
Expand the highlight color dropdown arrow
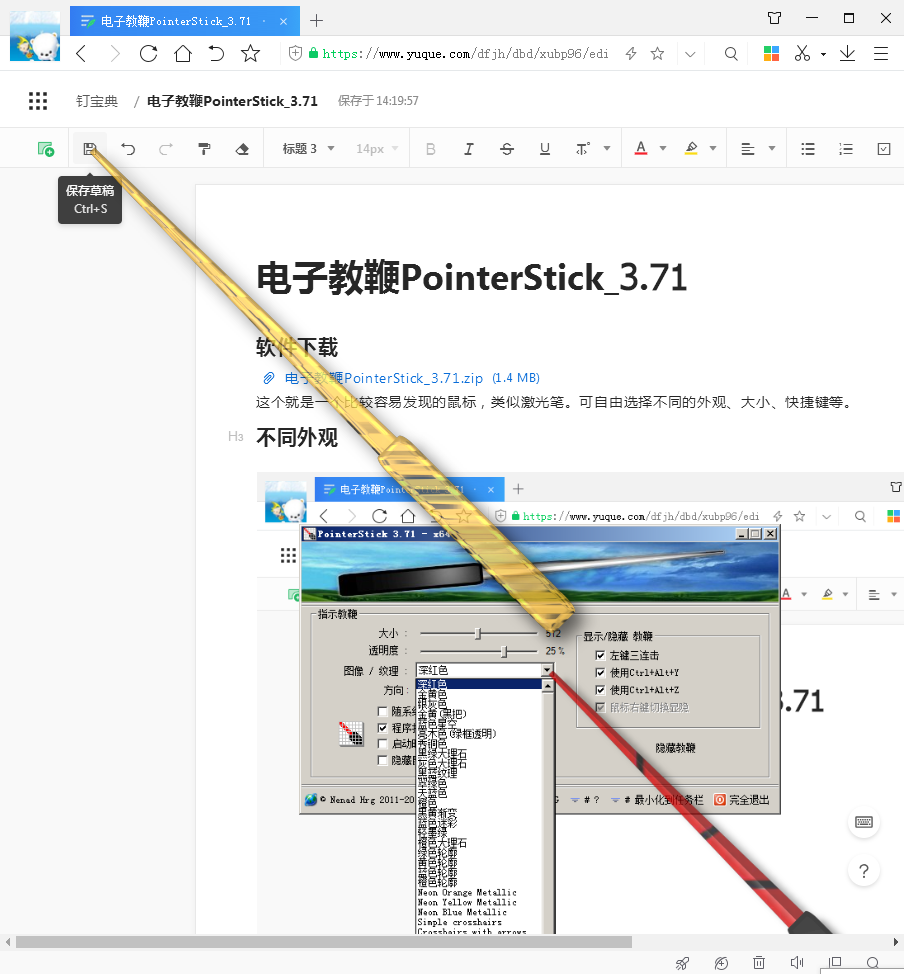[x=713, y=148]
